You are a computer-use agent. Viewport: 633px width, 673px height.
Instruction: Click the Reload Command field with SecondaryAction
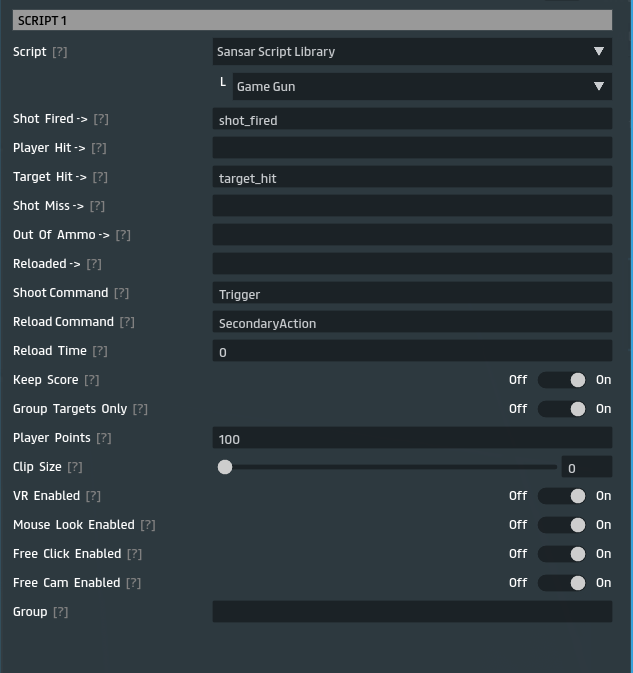[412, 322]
